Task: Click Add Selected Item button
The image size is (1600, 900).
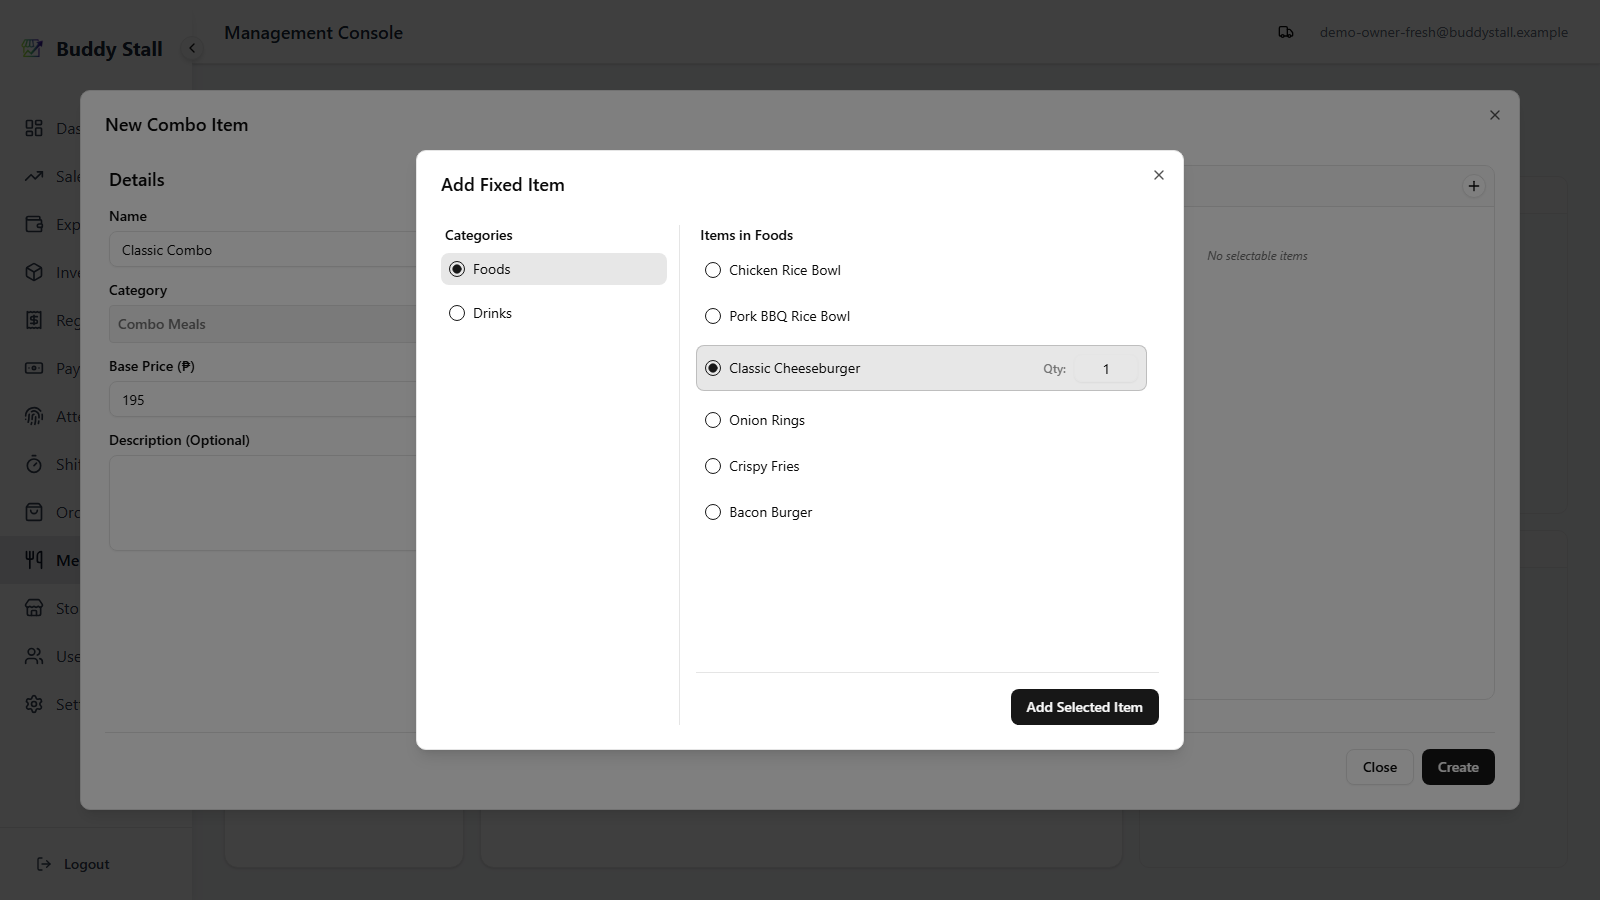Action: click(1085, 707)
